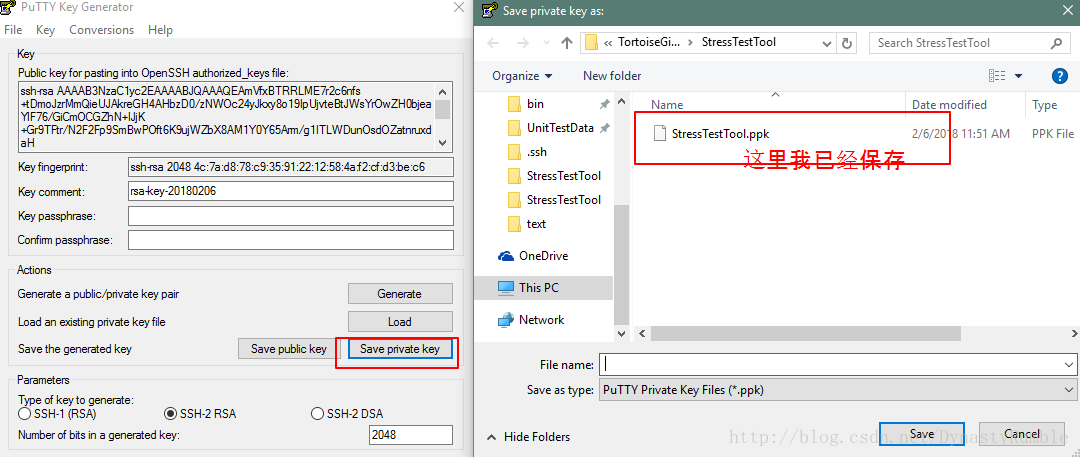Select SSH-2 DSA key type
This screenshot has height=457, width=1080.
click(347, 414)
